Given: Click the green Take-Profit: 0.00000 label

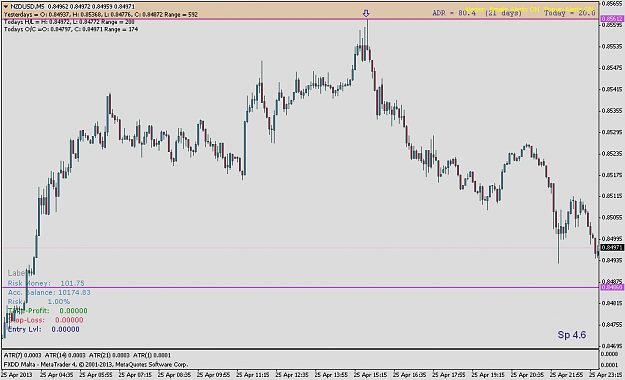Looking at the screenshot, I should (x=47, y=311).
